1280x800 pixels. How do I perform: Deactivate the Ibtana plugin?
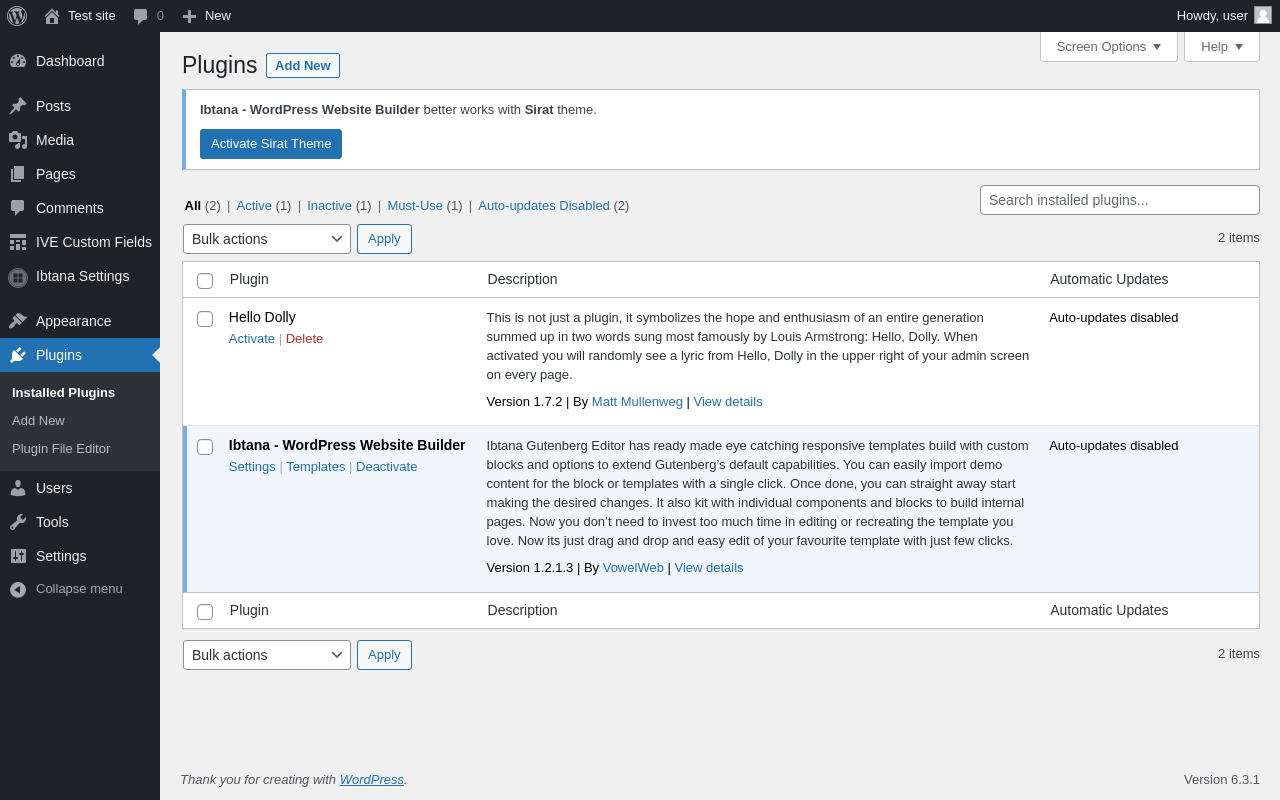[x=386, y=466]
